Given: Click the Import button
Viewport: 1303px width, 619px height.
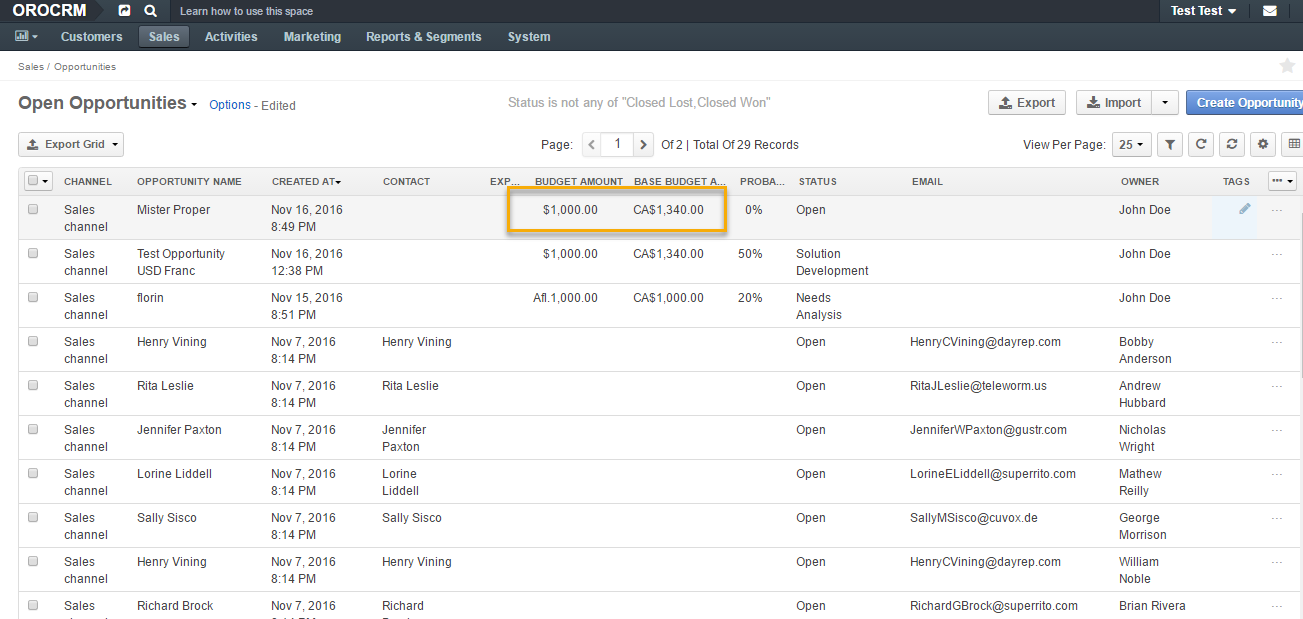Looking at the screenshot, I should [x=1114, y=103].
